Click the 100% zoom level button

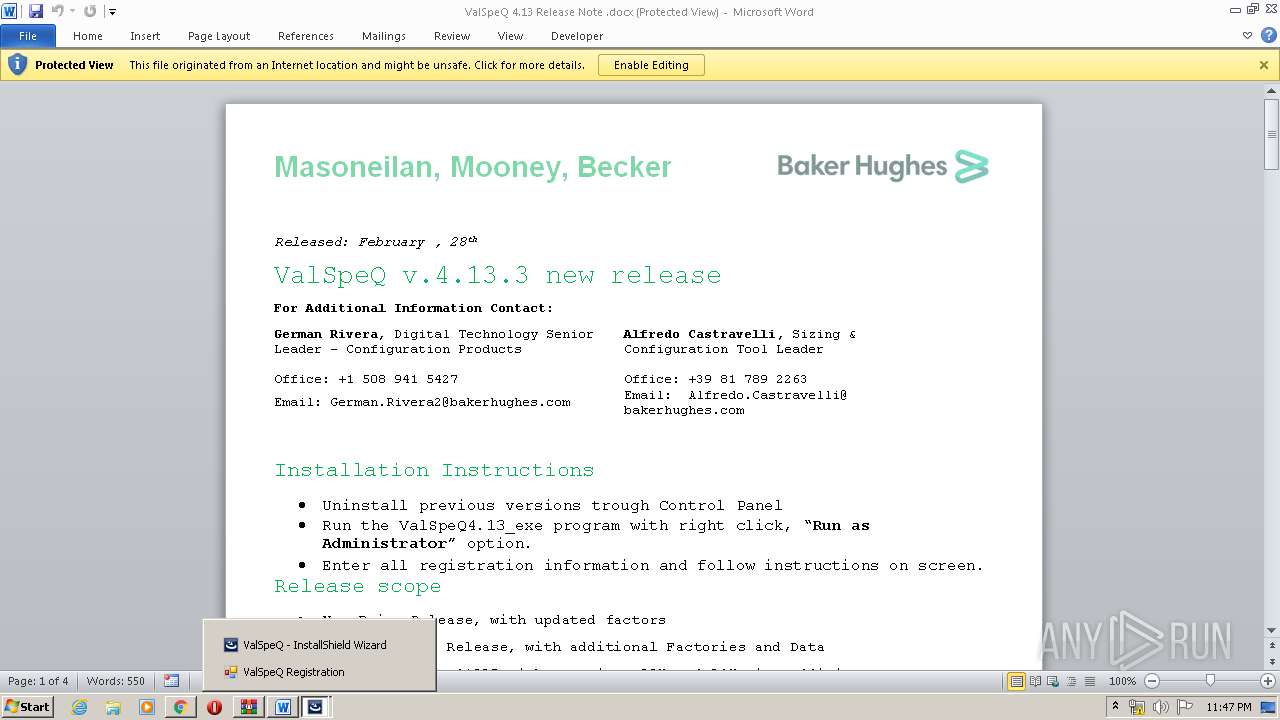[x=1123, y=681]
